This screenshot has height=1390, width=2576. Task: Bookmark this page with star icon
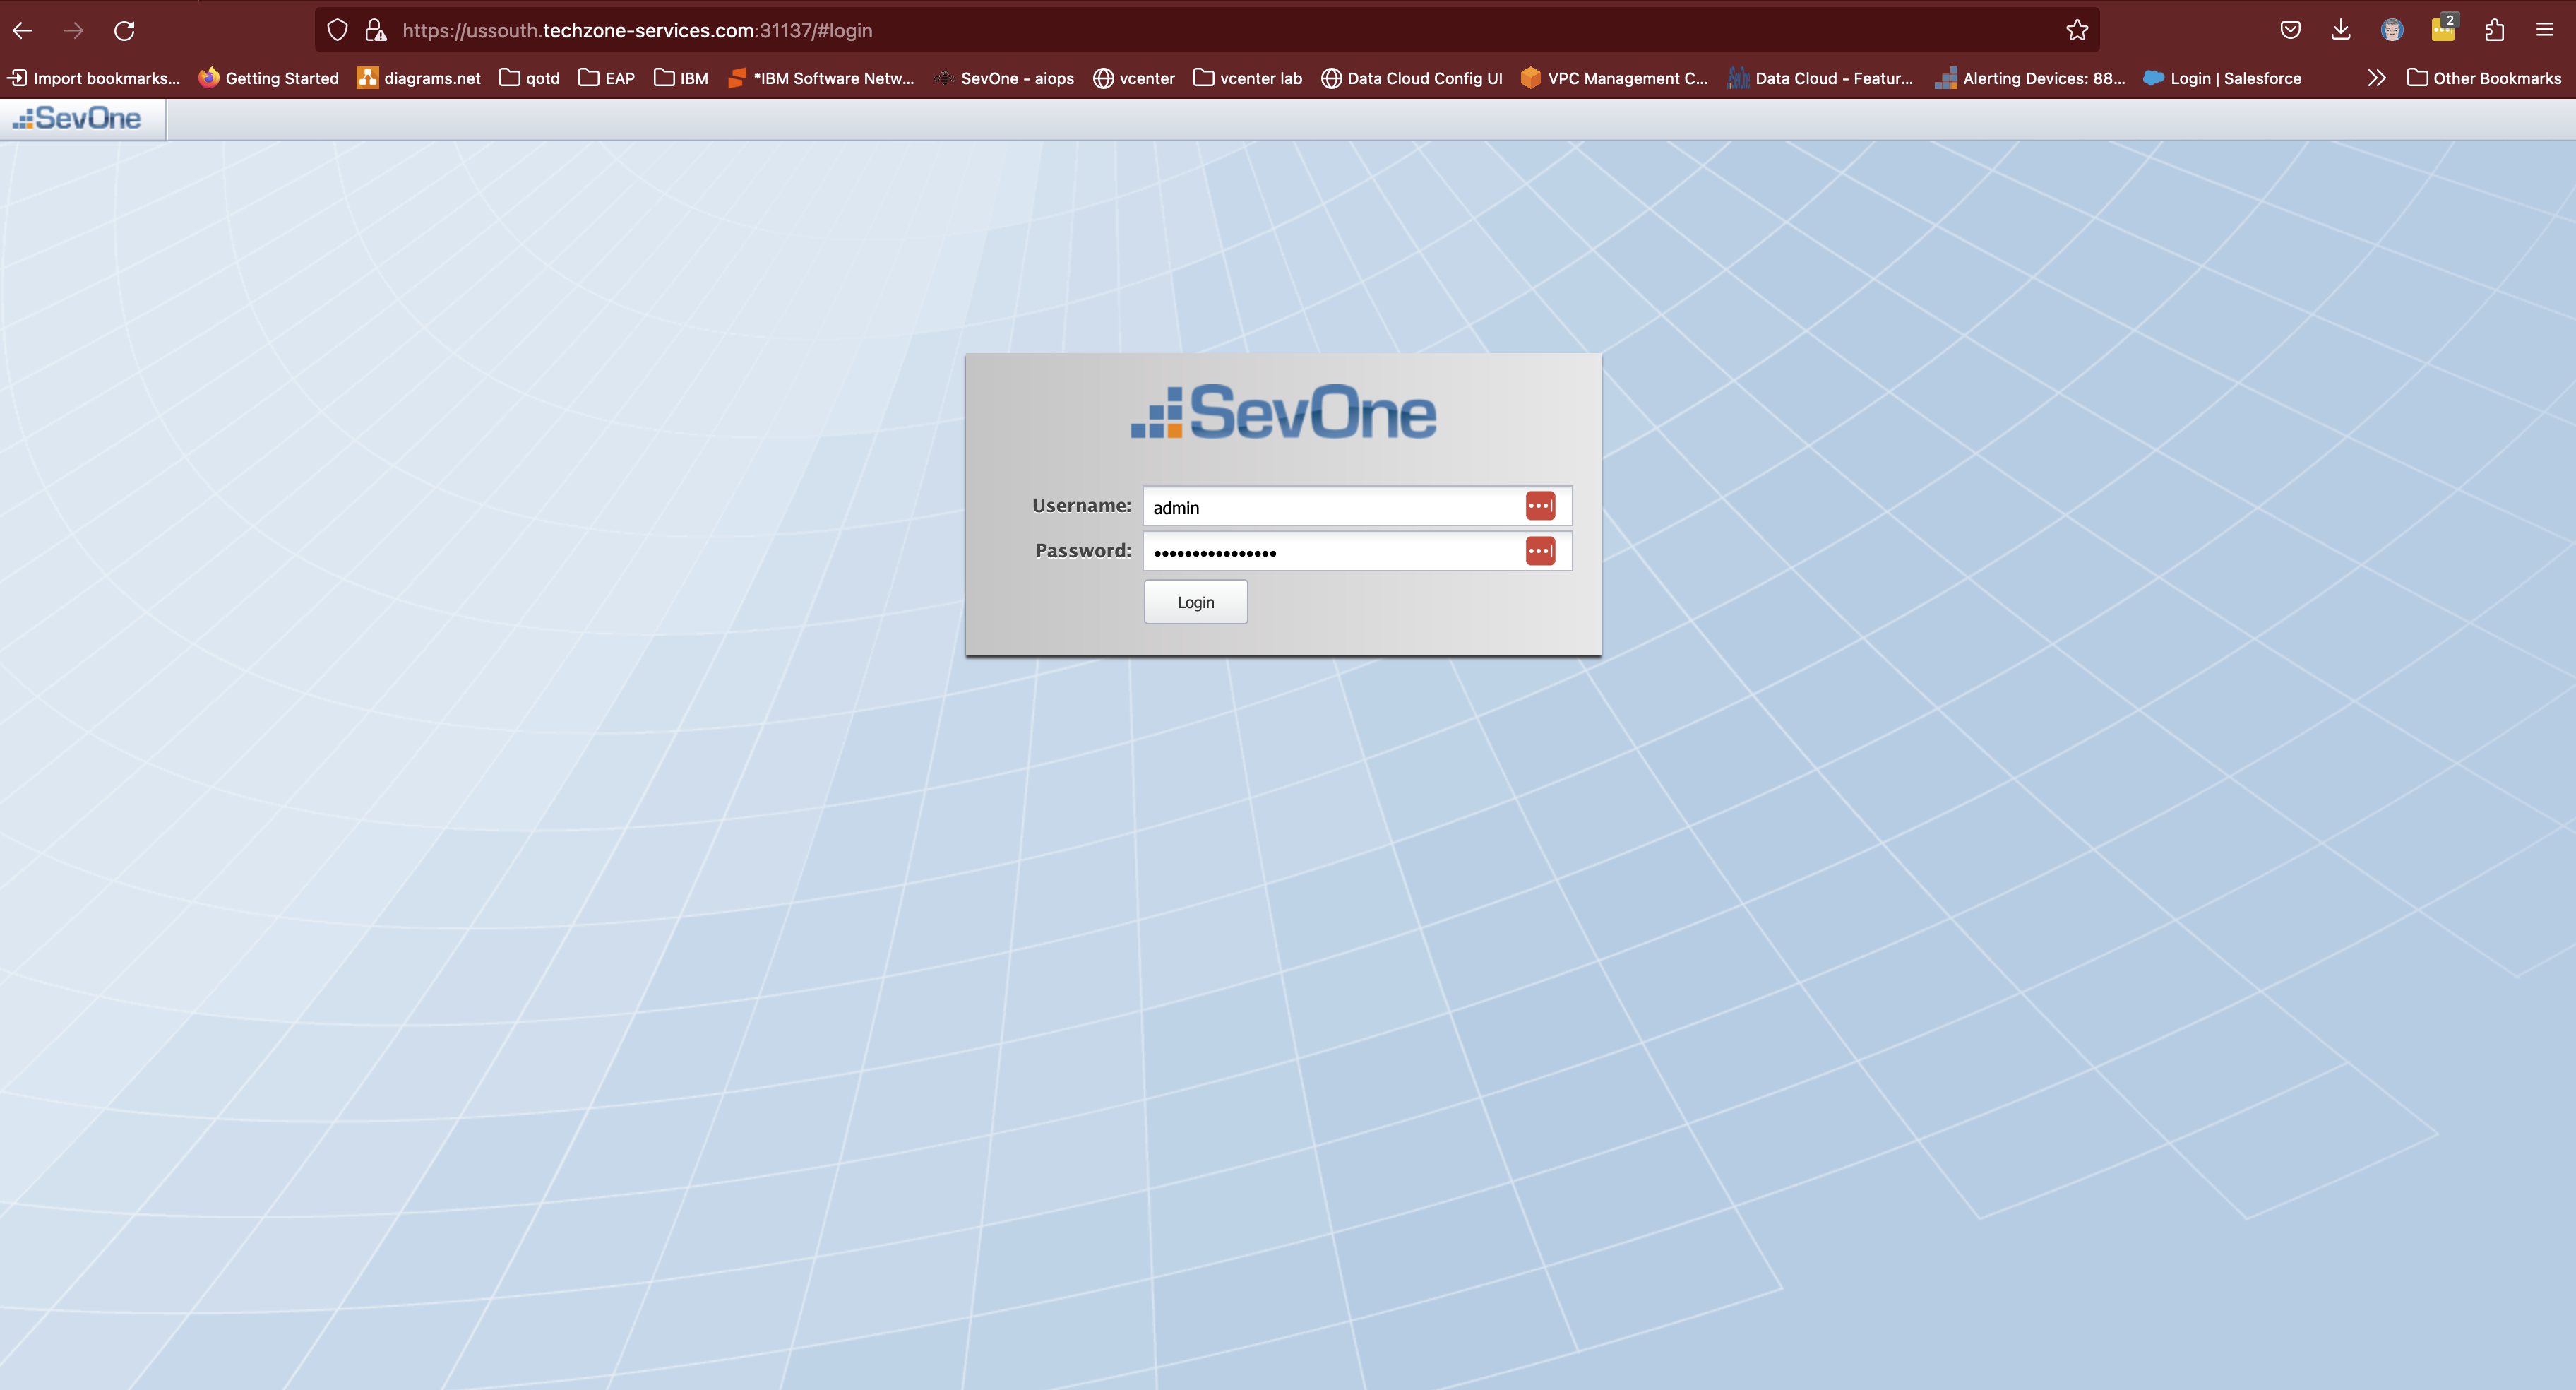(2077, 30)
